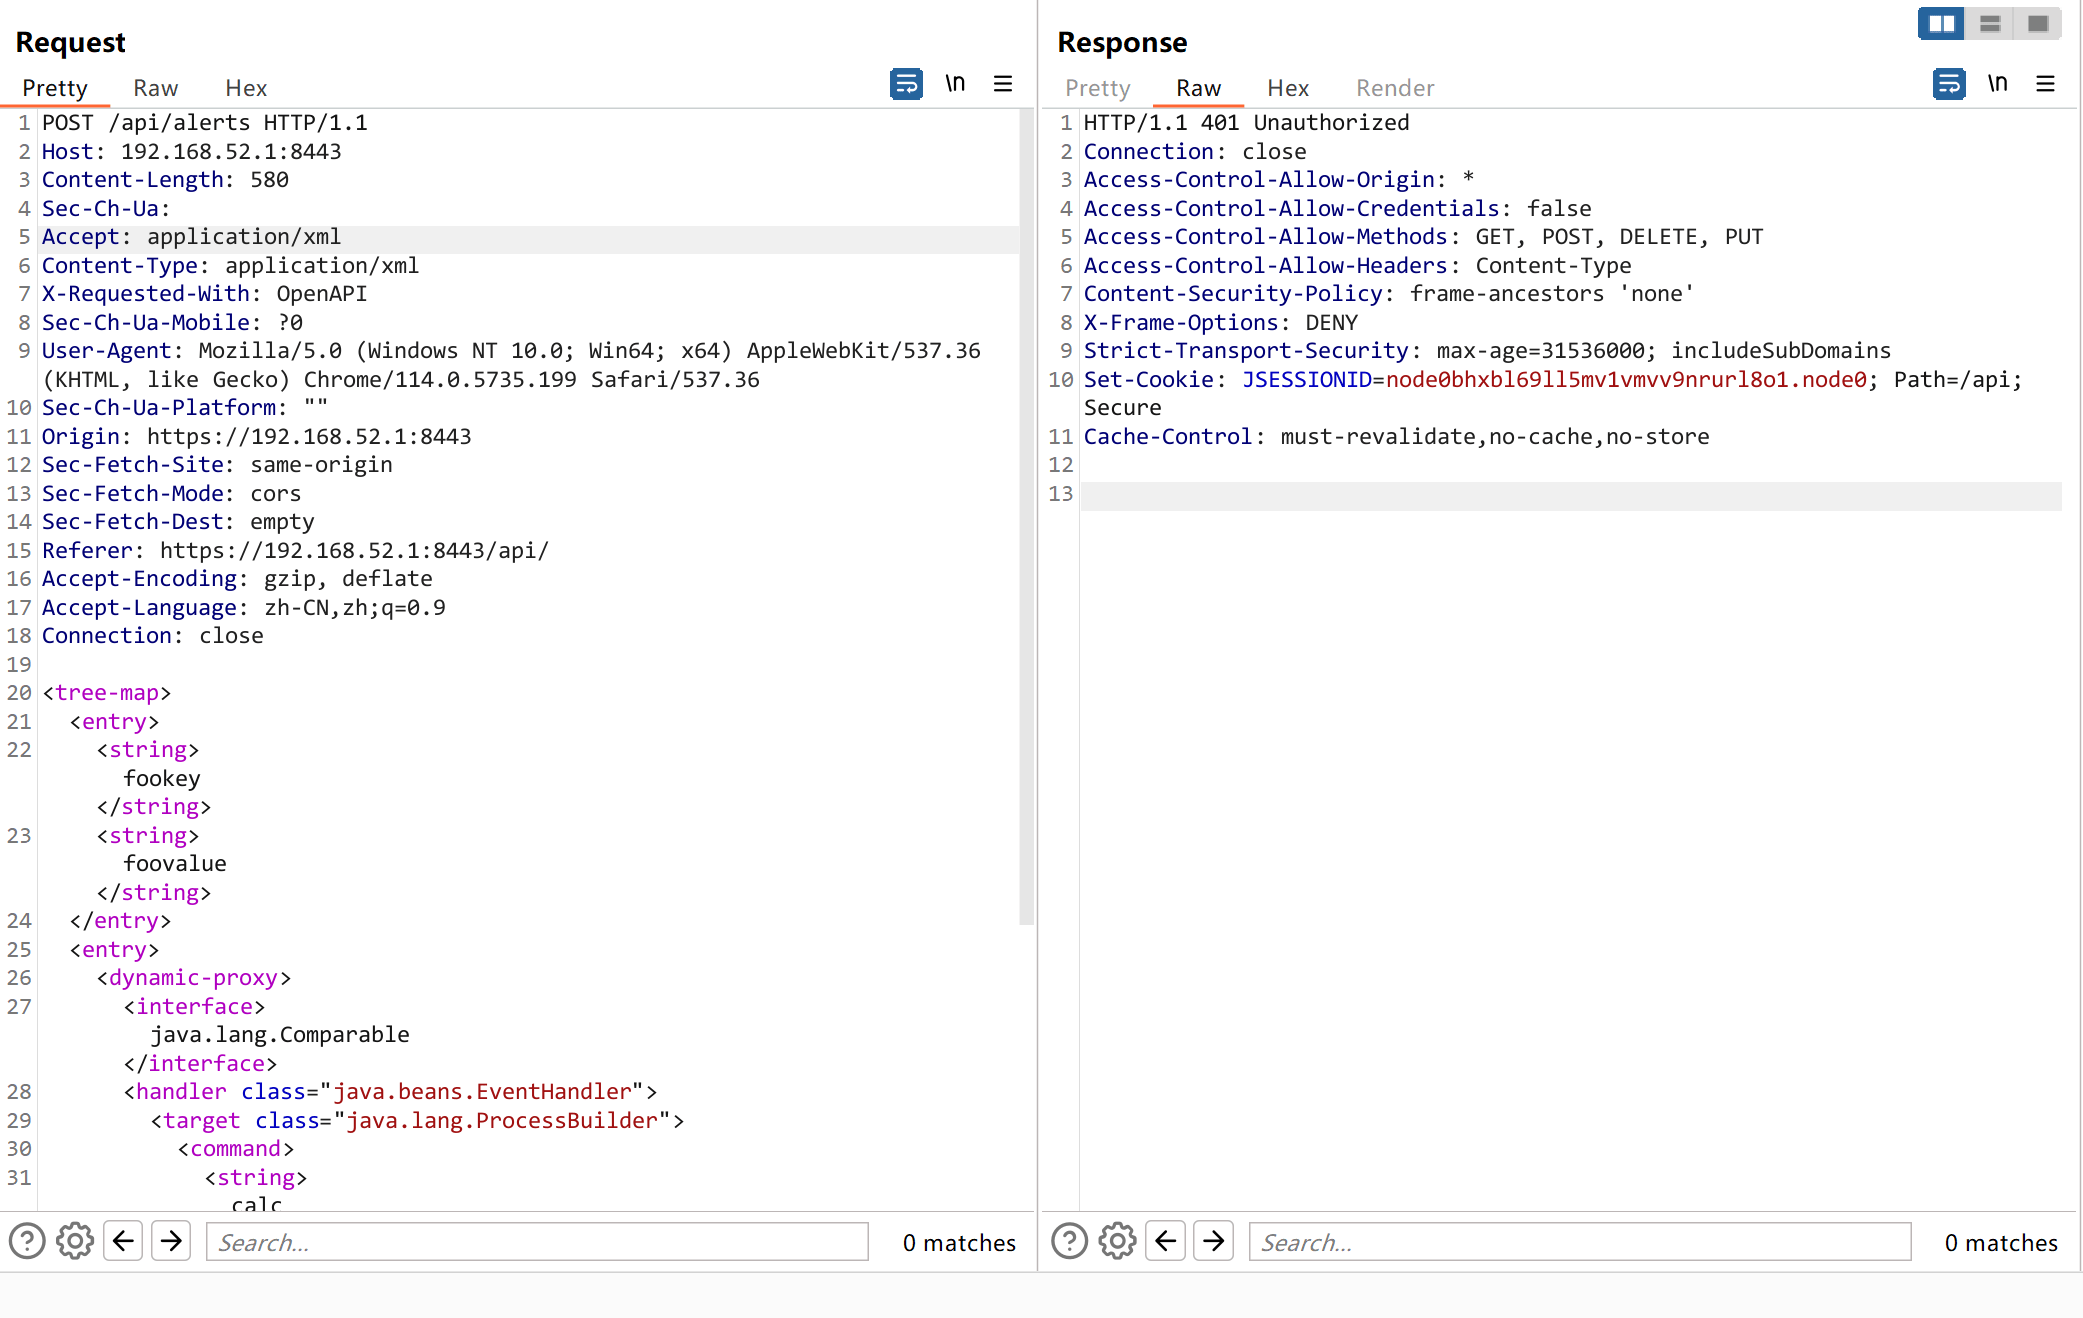2083x1318 pixels.
Task: Click Access-Control-Allow-Methods response header
Action: [x=1424, y=237]
